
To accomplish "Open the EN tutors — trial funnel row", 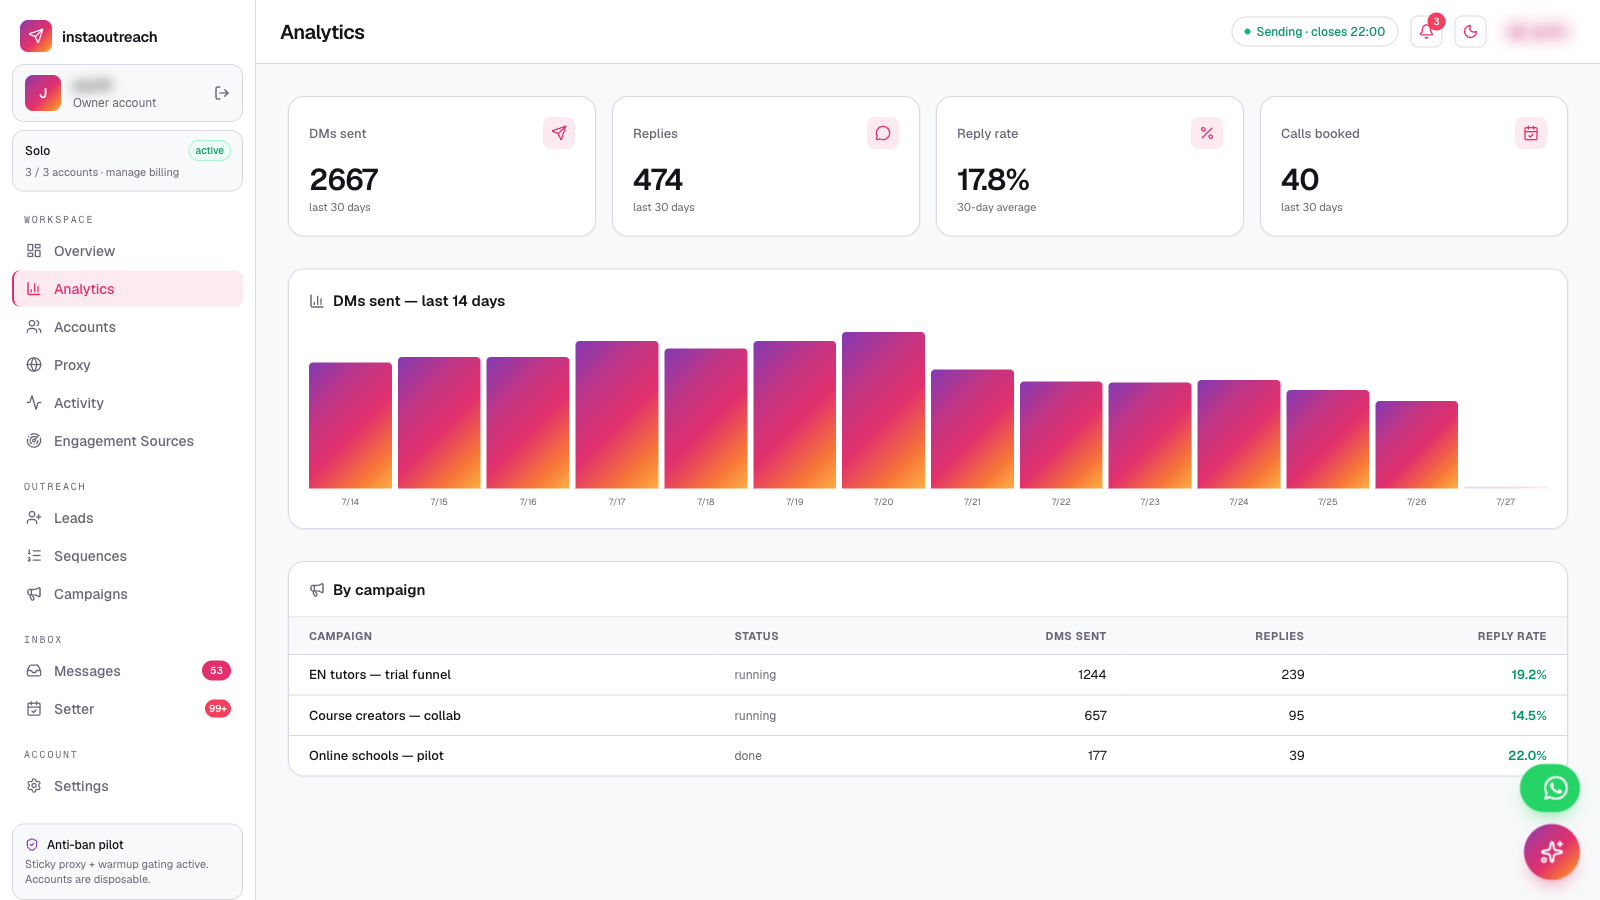I will tap(928, 675).
